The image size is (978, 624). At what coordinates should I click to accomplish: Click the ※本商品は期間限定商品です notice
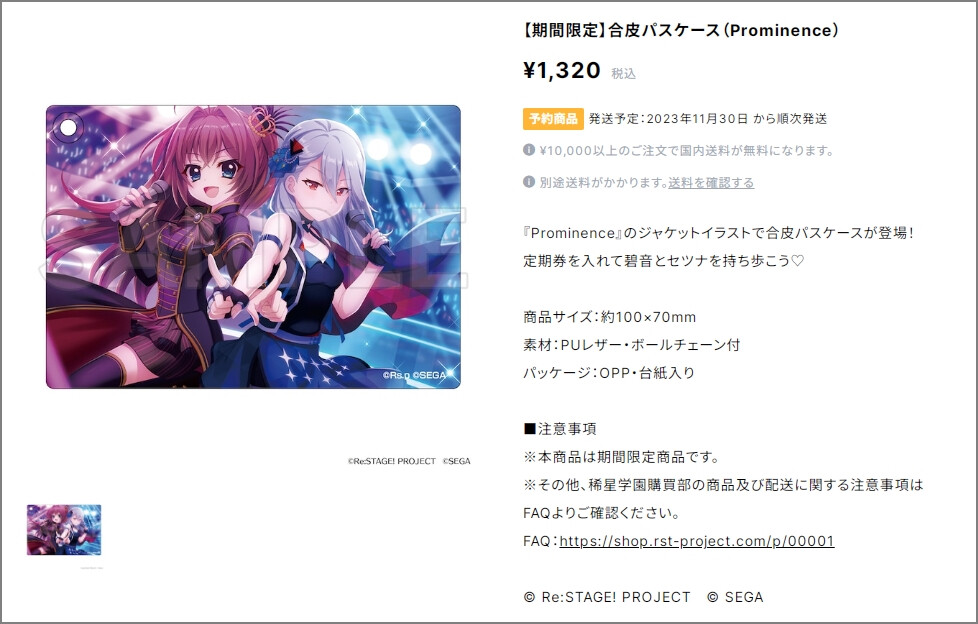(622, 457)
